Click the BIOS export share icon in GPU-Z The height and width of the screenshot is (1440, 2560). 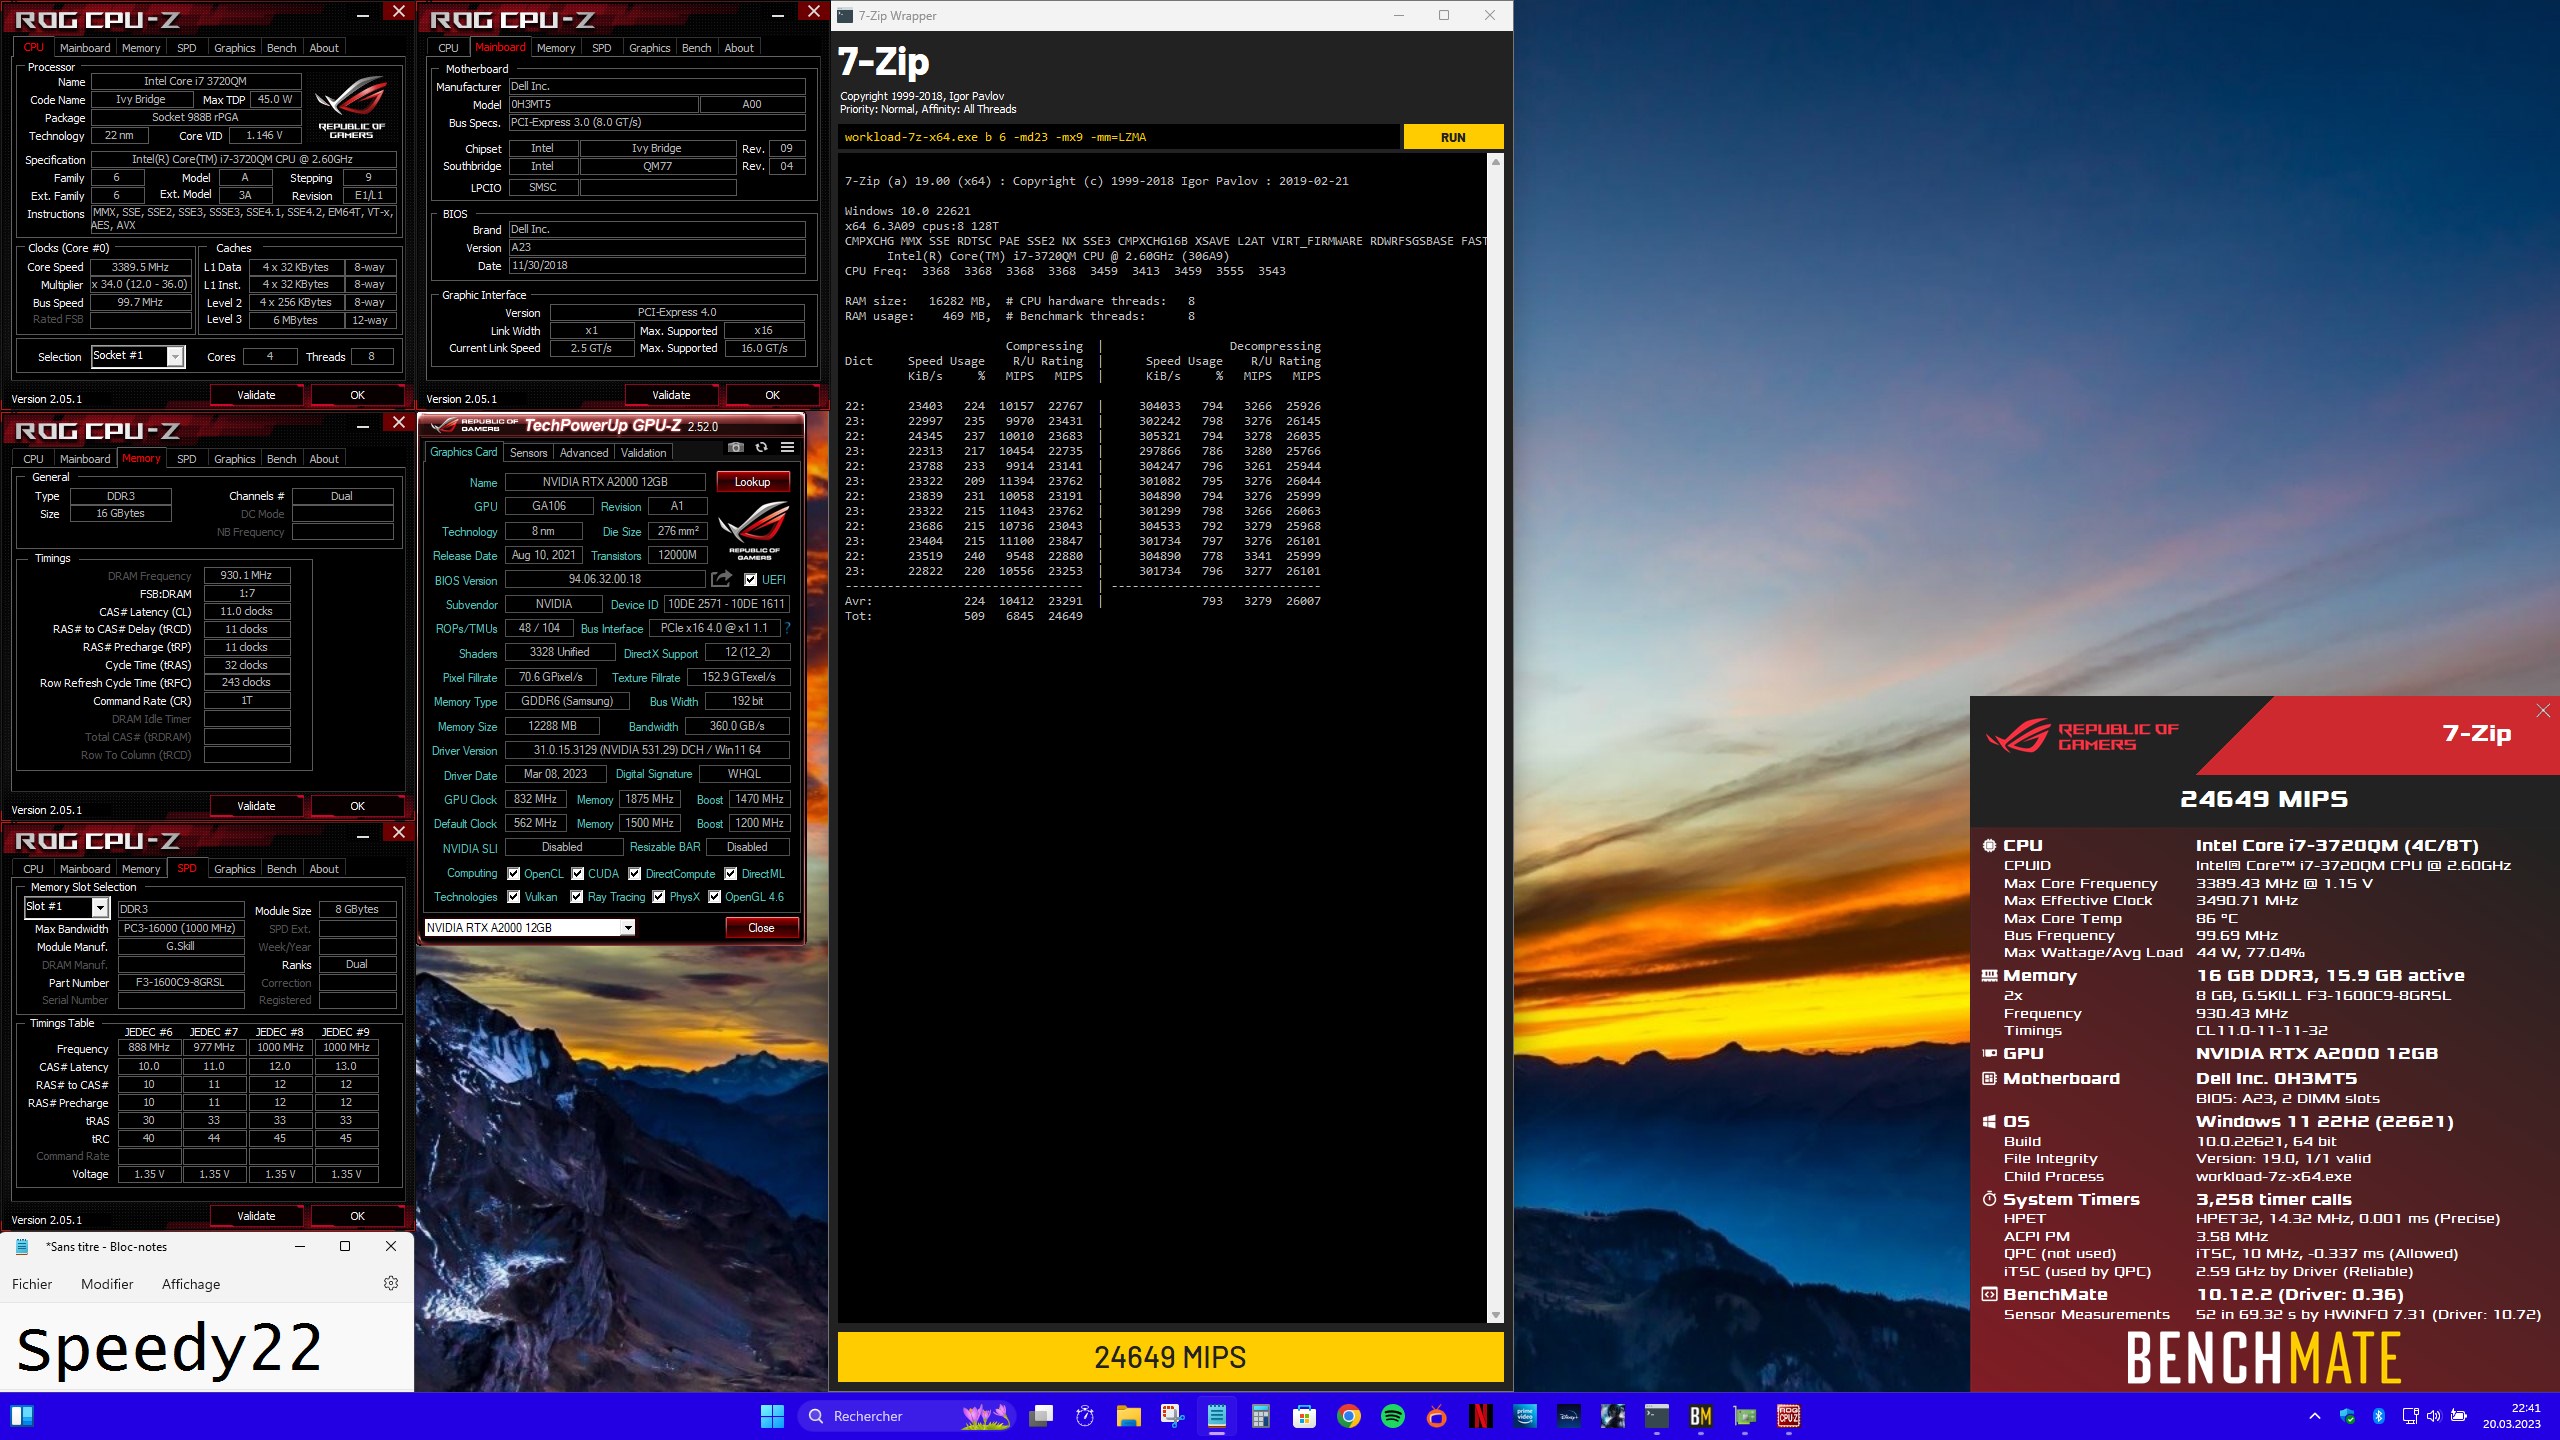721,579
